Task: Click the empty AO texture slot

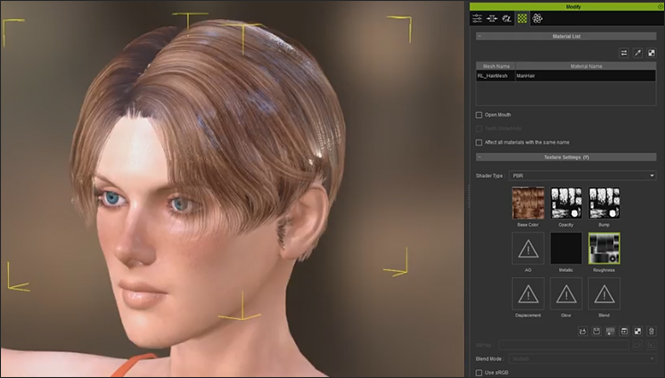Action: point(528,249)
